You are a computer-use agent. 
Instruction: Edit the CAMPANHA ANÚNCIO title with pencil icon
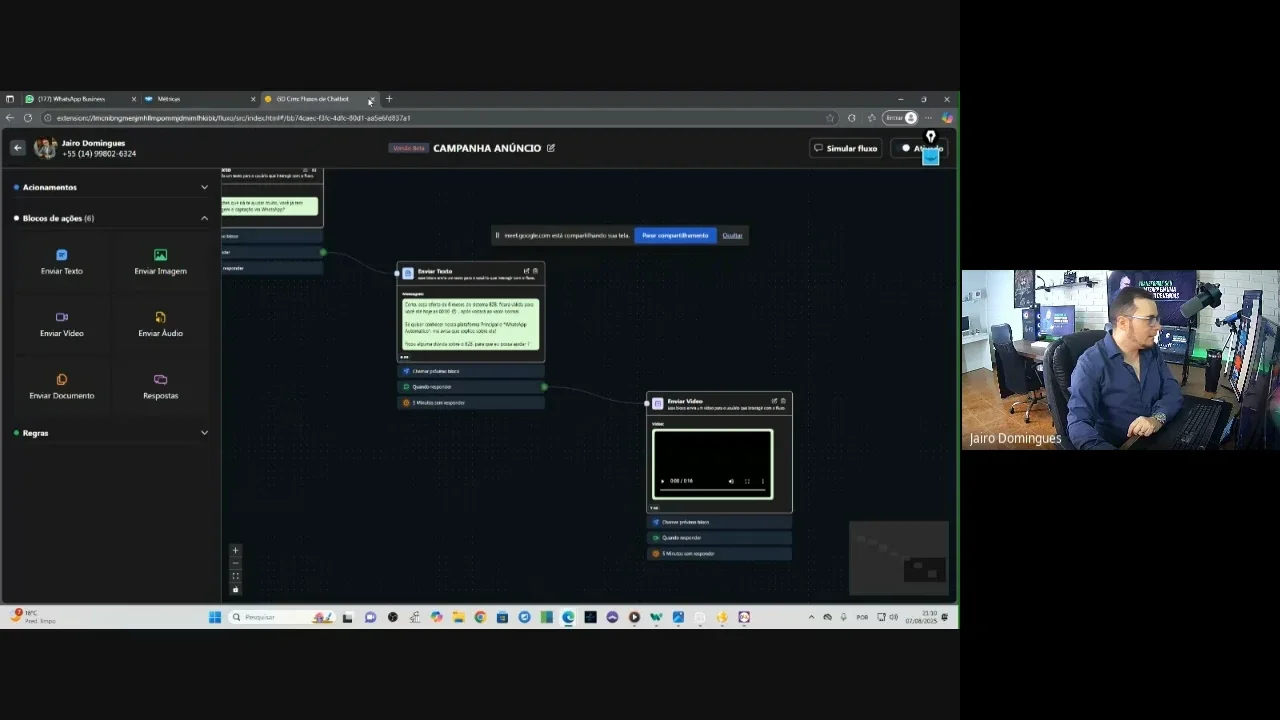[551, 148]
